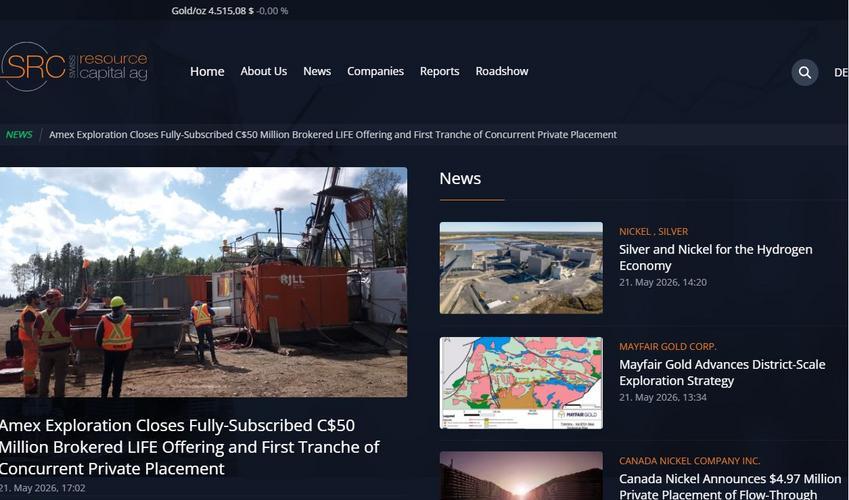Screen dimensions: 849x500
Task: Open the Roadshow menu item
Action: click(x=502, y=72)
